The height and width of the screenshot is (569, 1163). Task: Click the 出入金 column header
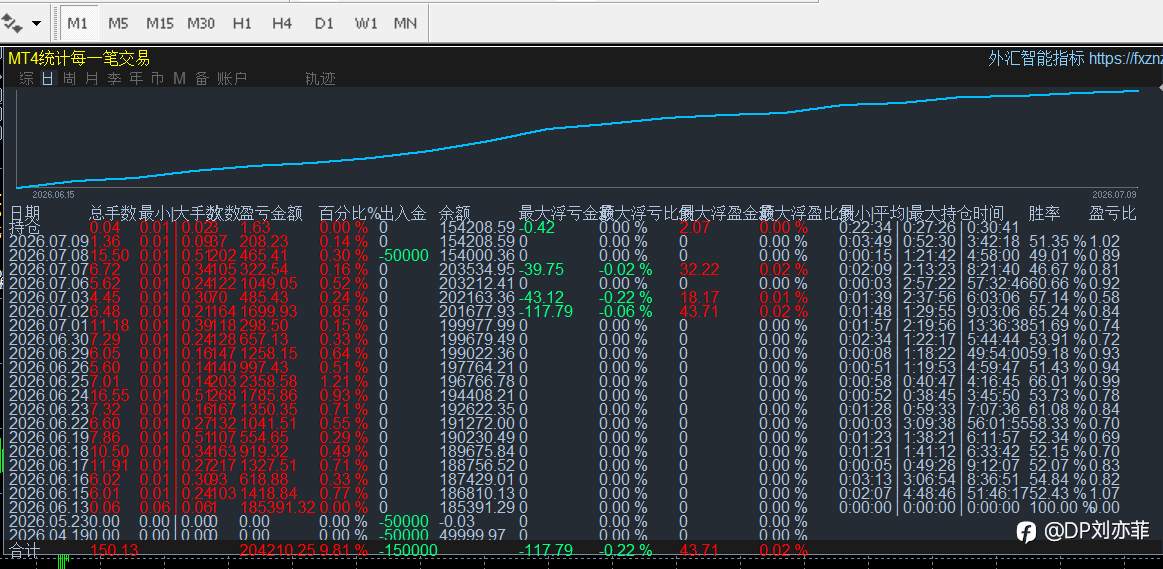tap(403, 214)
